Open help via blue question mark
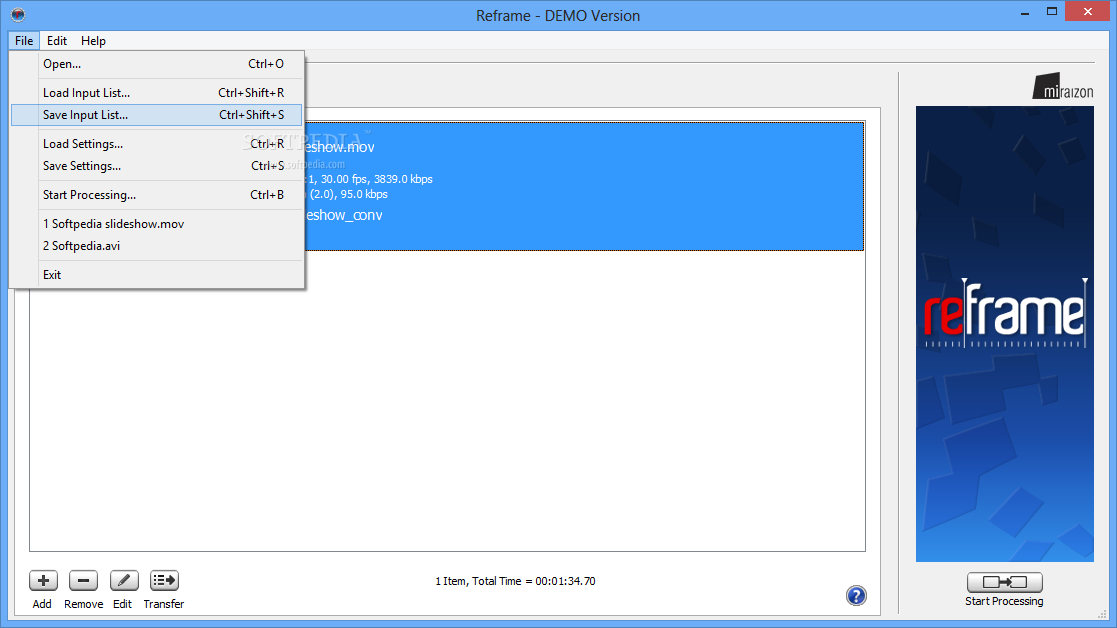Viewport: 1117px width, 628px height. pyautogui.click(x=856, y=595)
